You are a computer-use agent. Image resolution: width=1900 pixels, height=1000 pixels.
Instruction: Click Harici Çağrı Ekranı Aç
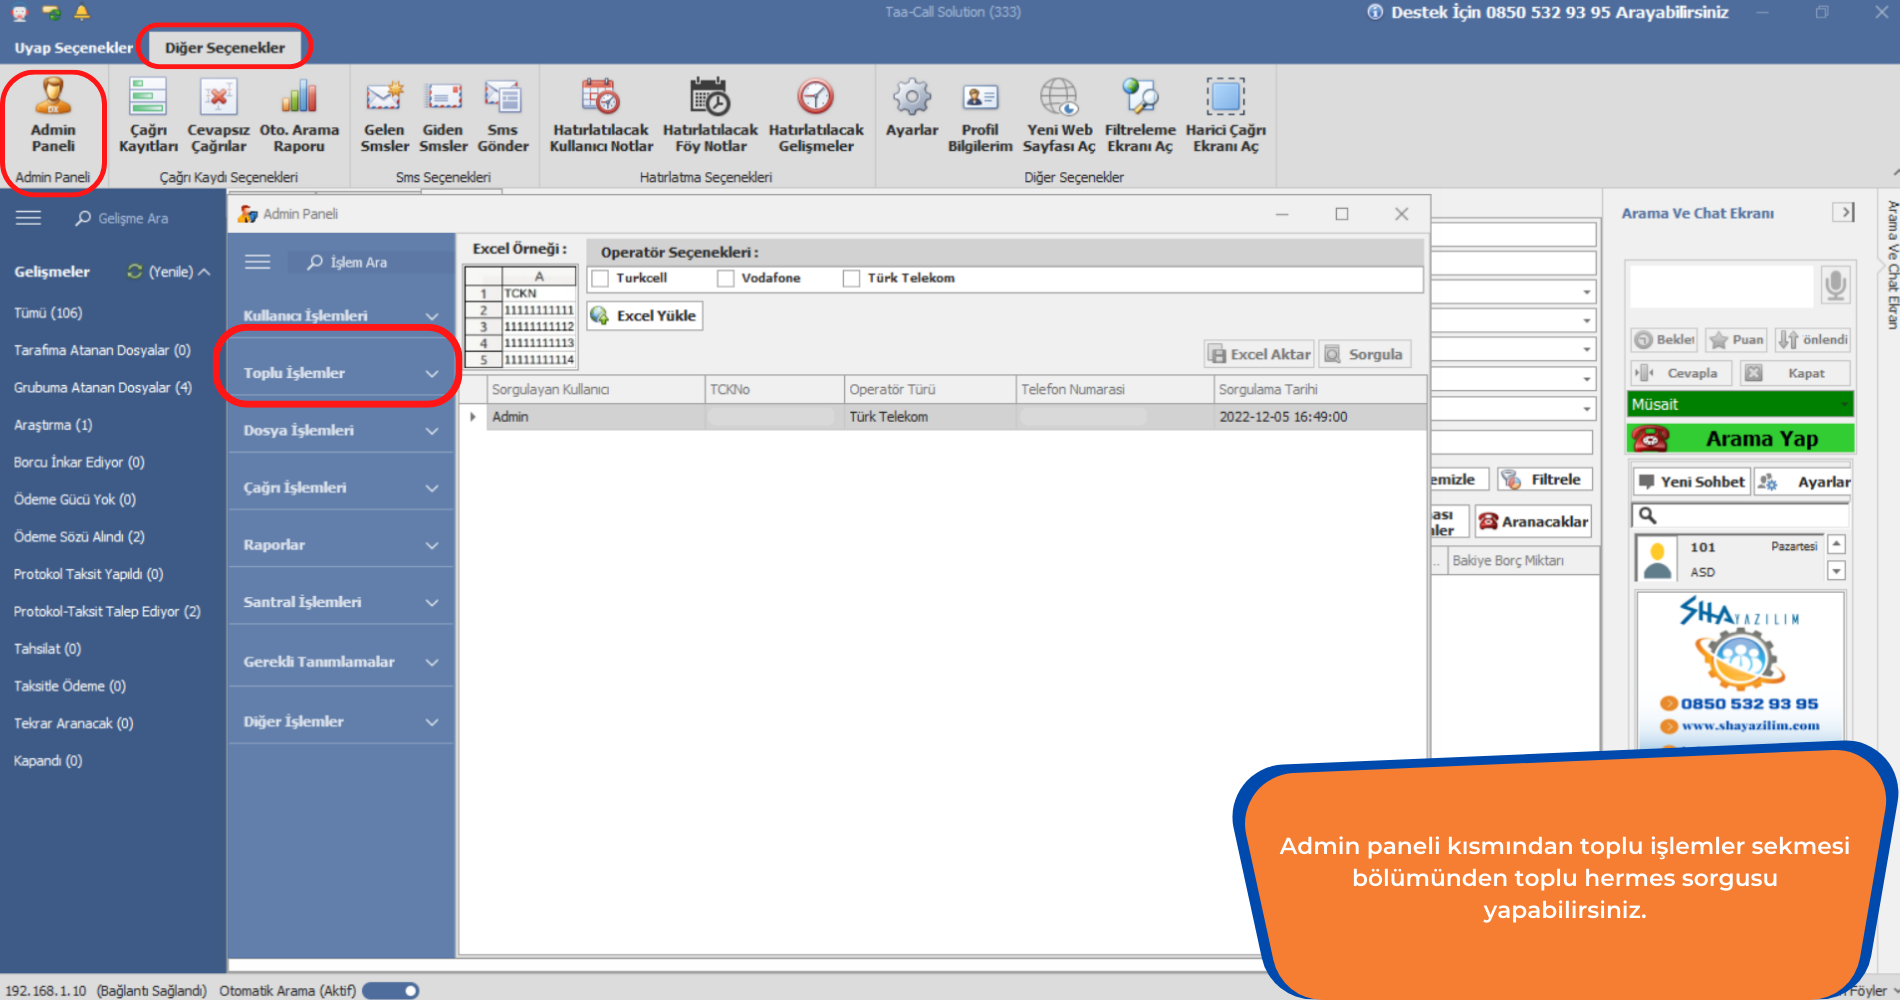[x=1225, y=115]
